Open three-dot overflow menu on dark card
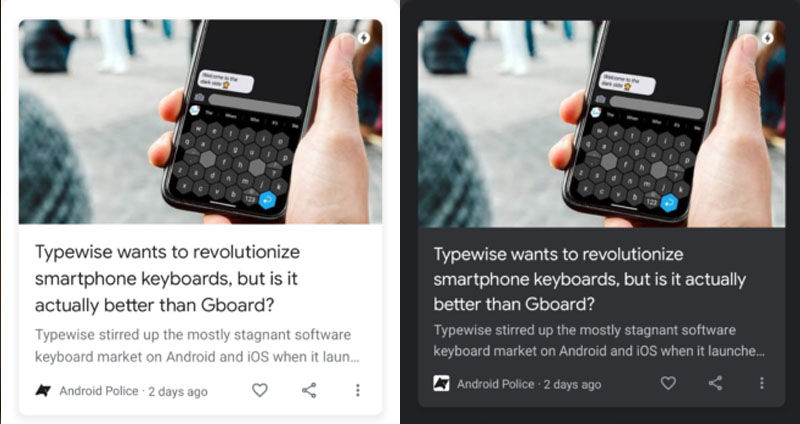 pos(762,383)
